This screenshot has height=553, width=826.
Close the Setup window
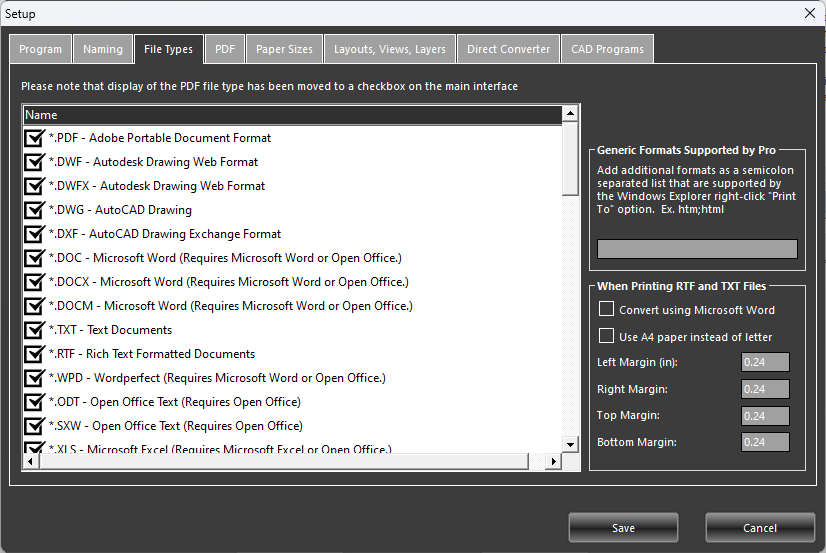click(810, 13)
